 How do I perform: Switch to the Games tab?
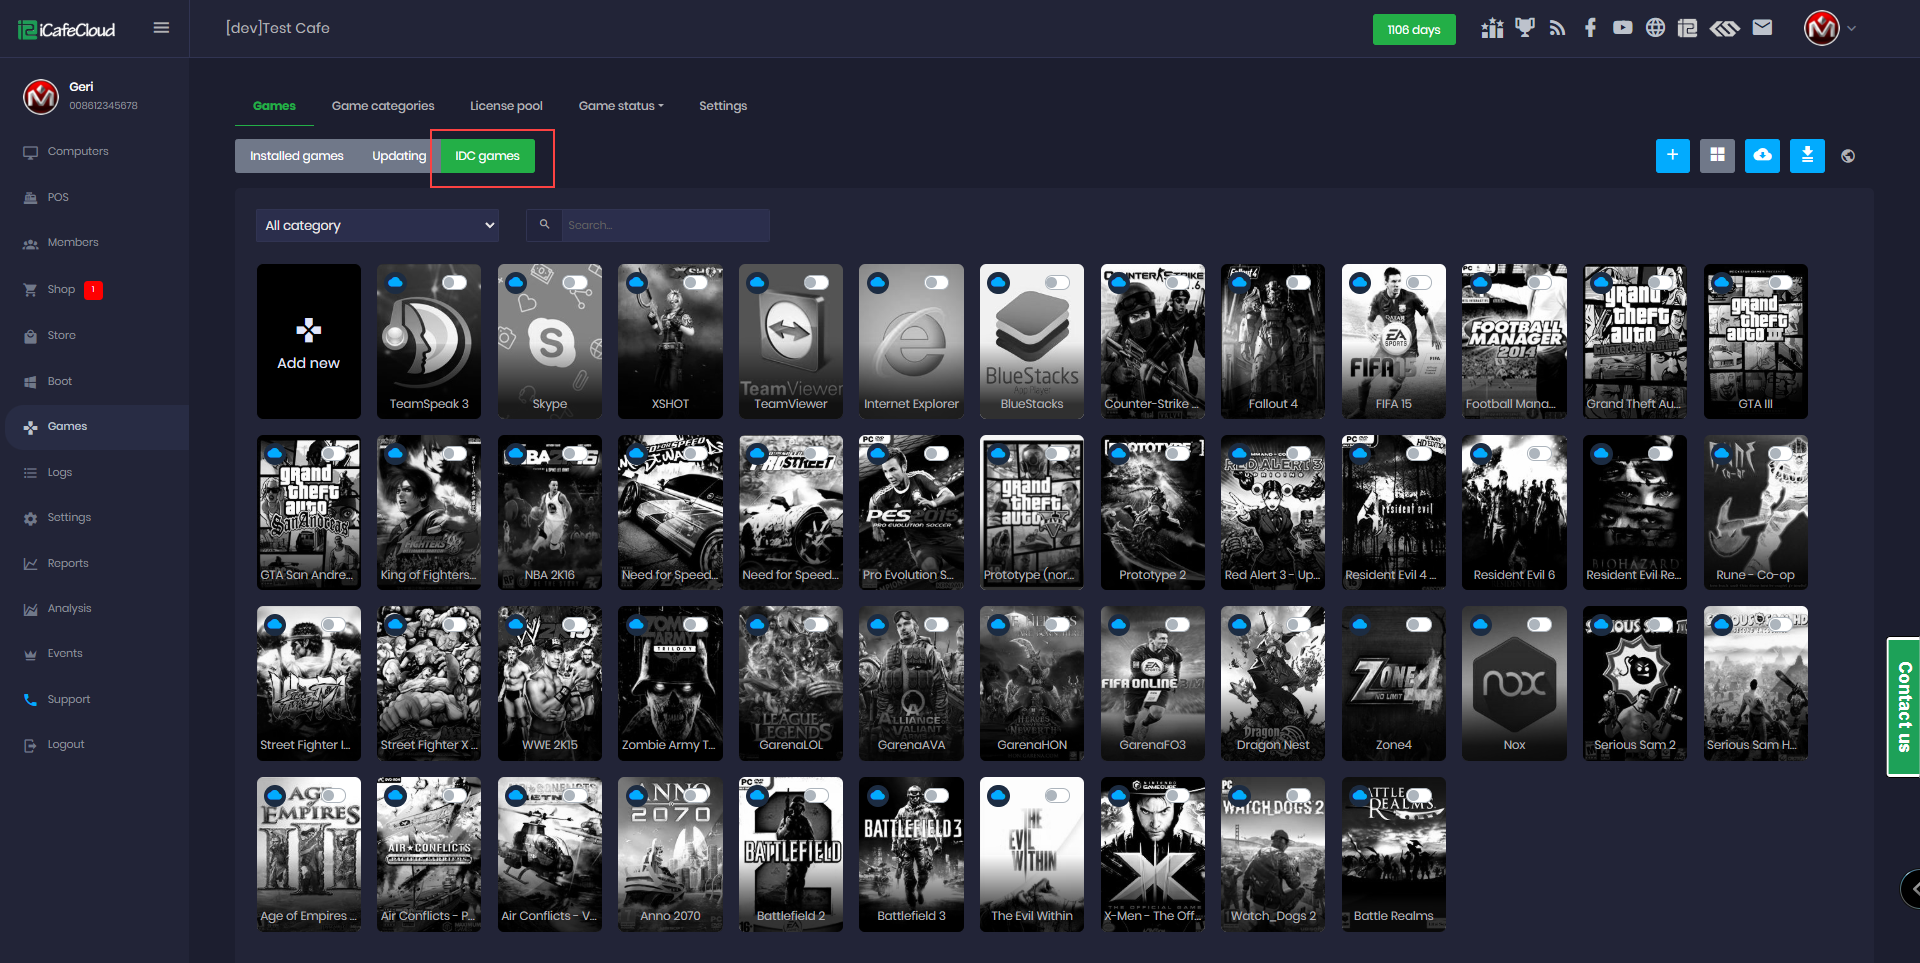(x=274, y=106)
